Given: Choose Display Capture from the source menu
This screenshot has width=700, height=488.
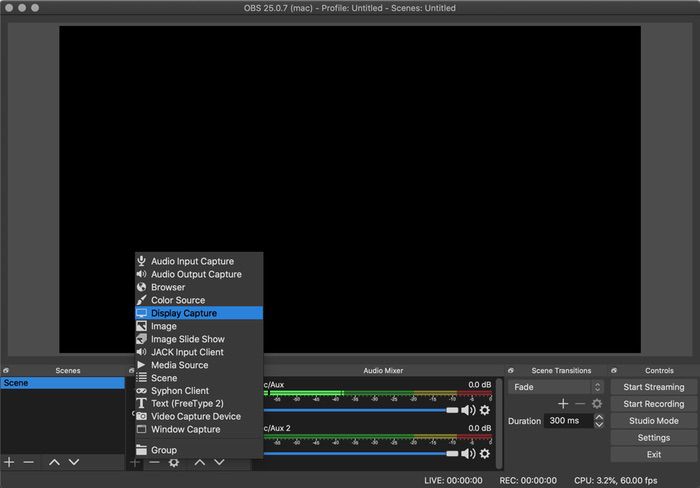Looking at the screenshot, I should click(184, 313).
